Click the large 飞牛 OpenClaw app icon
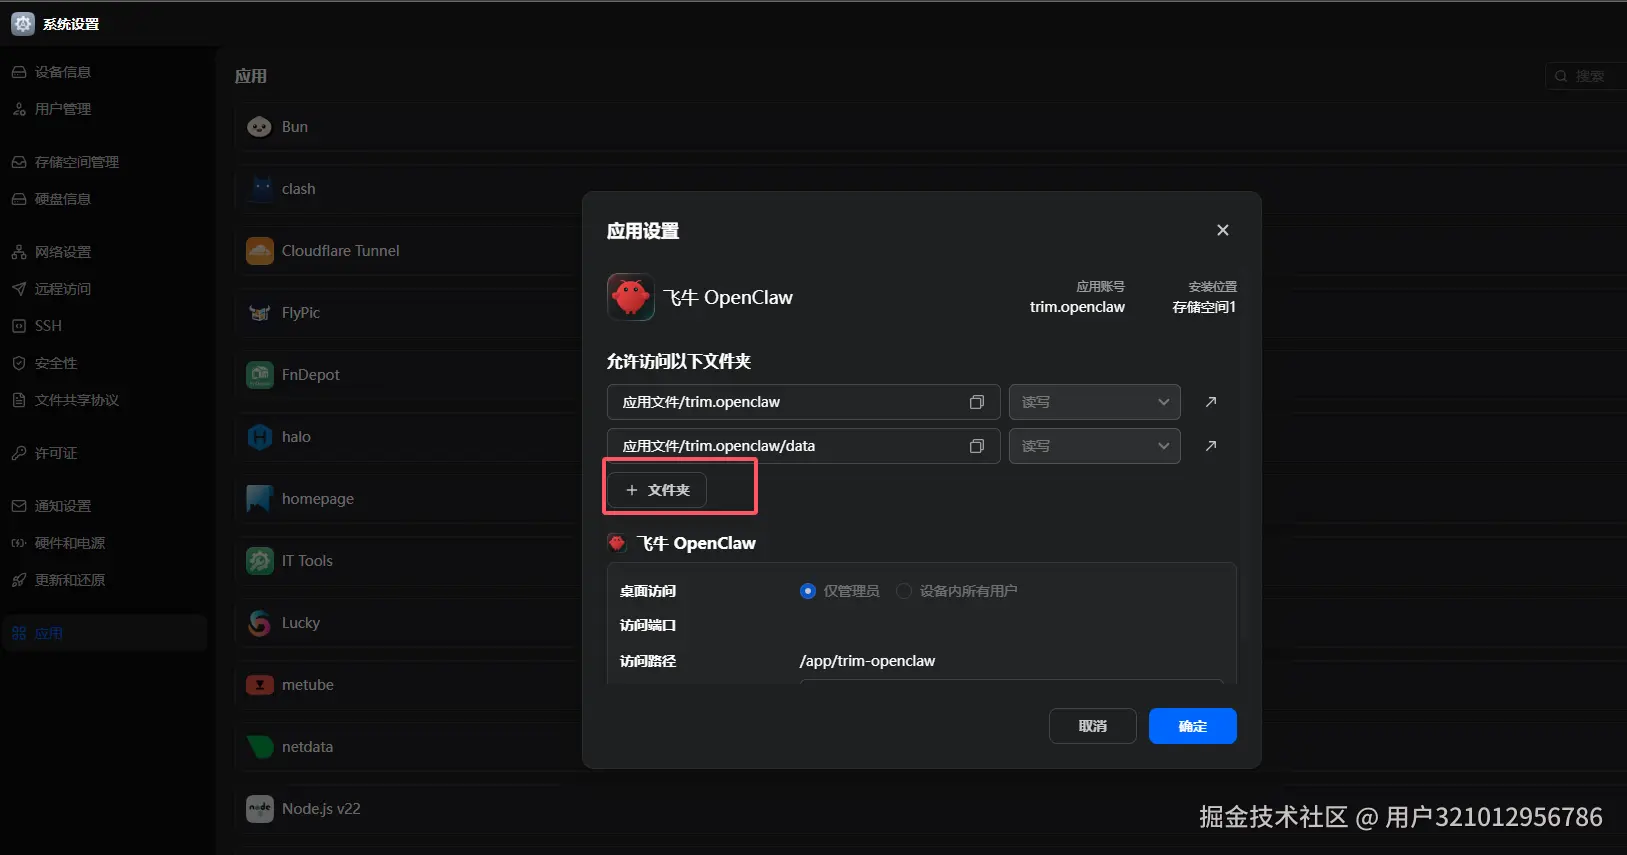This screenshot has width=1627, height=855. [x=631, y=297]
